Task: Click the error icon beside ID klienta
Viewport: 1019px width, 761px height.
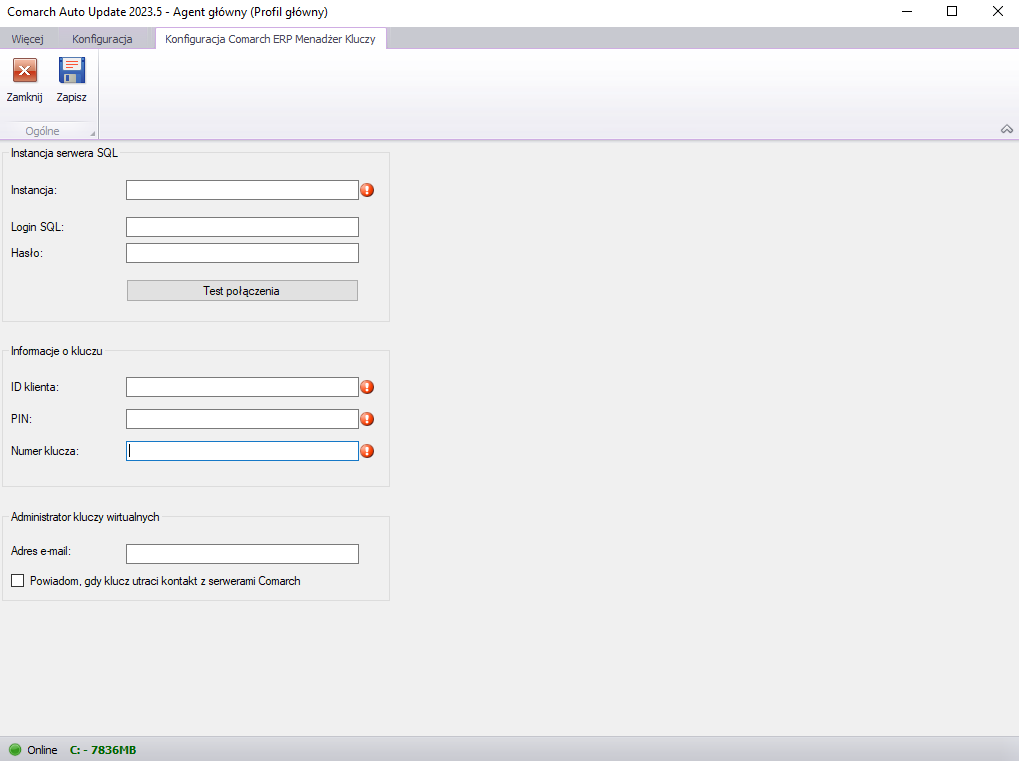Action: click(367, 387)
